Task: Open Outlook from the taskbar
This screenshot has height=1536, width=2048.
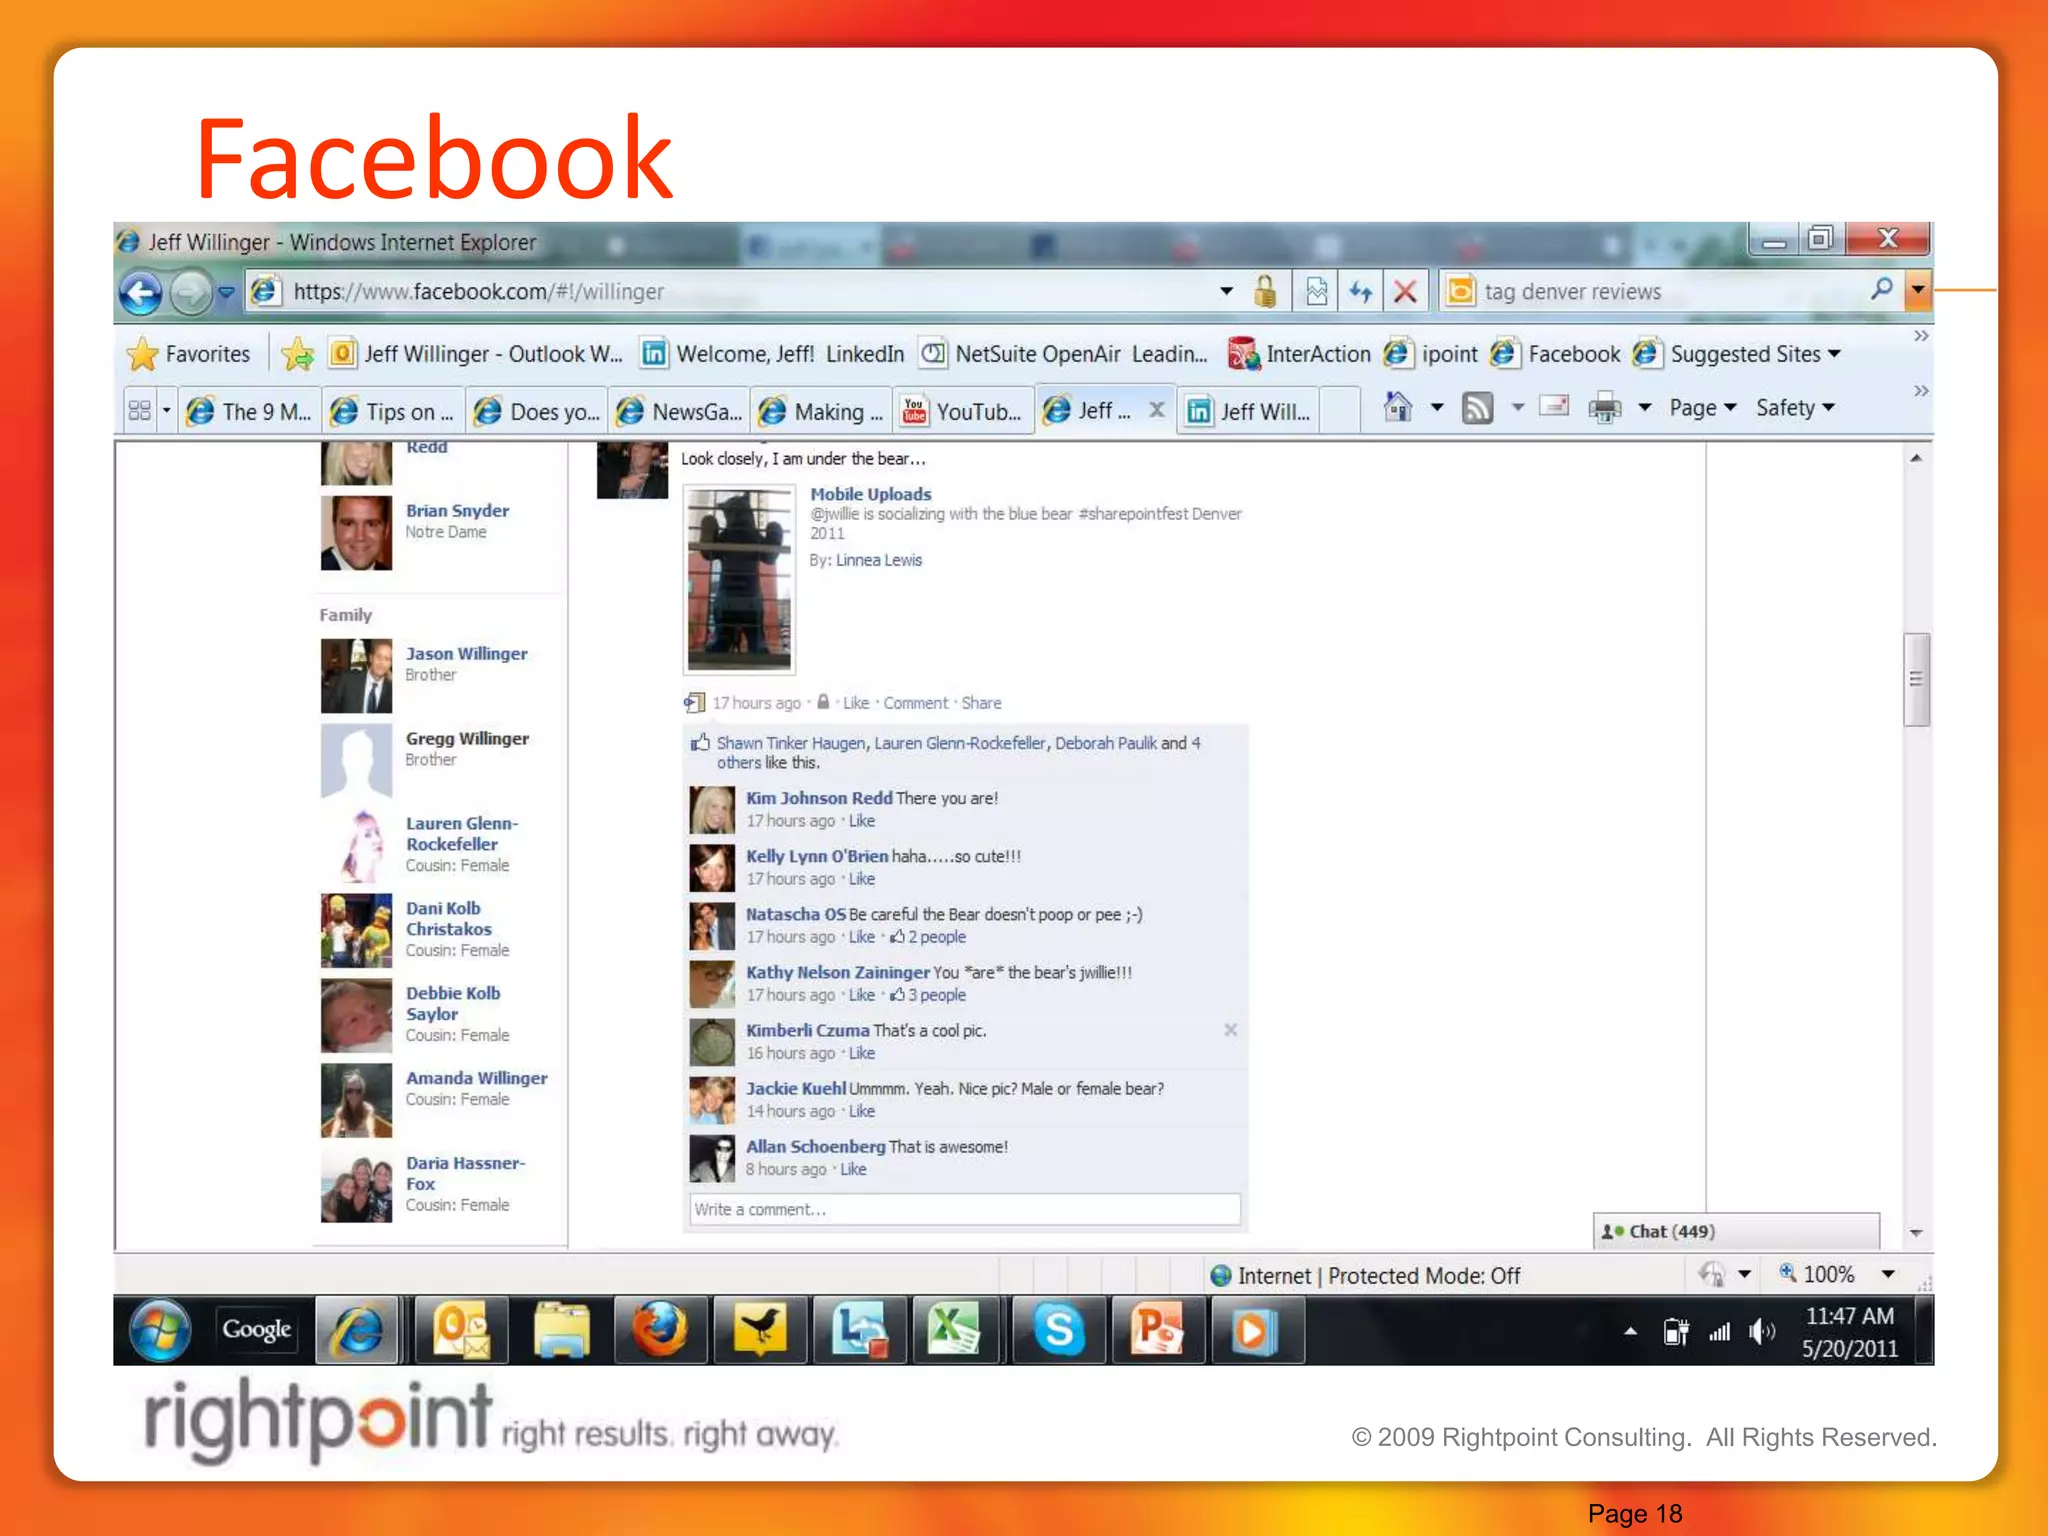Action: coord(460,1331)
